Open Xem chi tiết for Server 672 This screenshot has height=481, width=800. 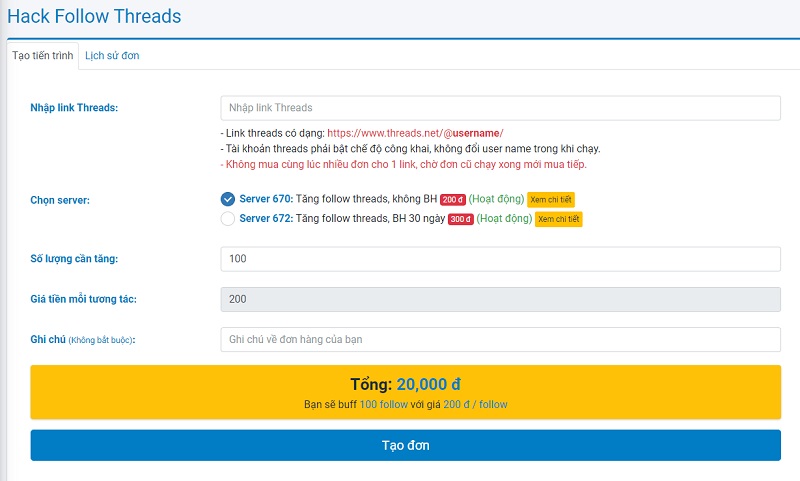[x=559, y=219]
